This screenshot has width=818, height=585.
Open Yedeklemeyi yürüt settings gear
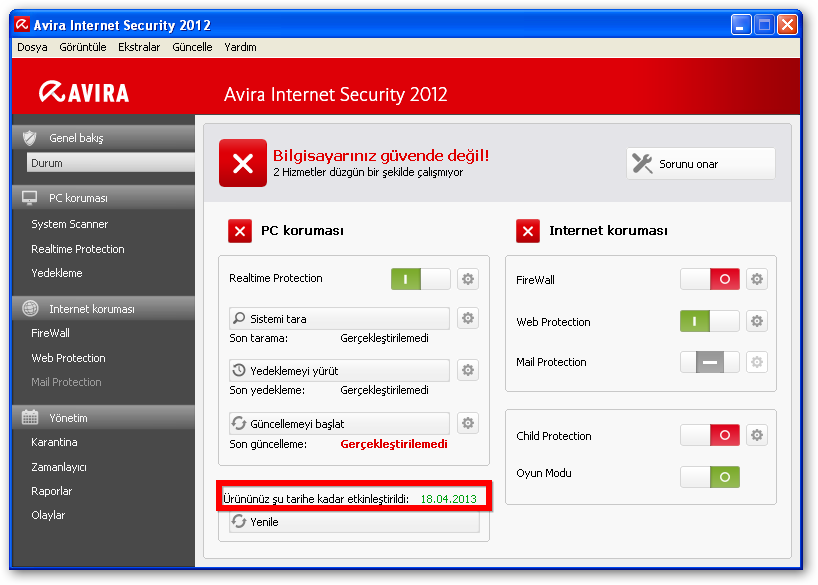pyautogui.click(x=468, y=370)
